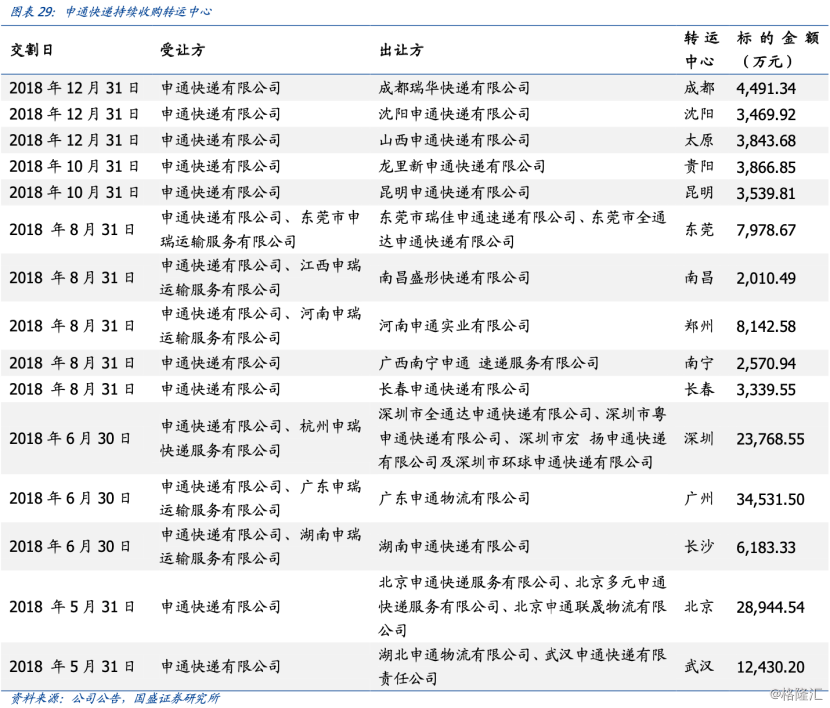Select the cell 长春申通快递有限公司
This screenshot has height=708, width=830.
(x=454, y=389)
